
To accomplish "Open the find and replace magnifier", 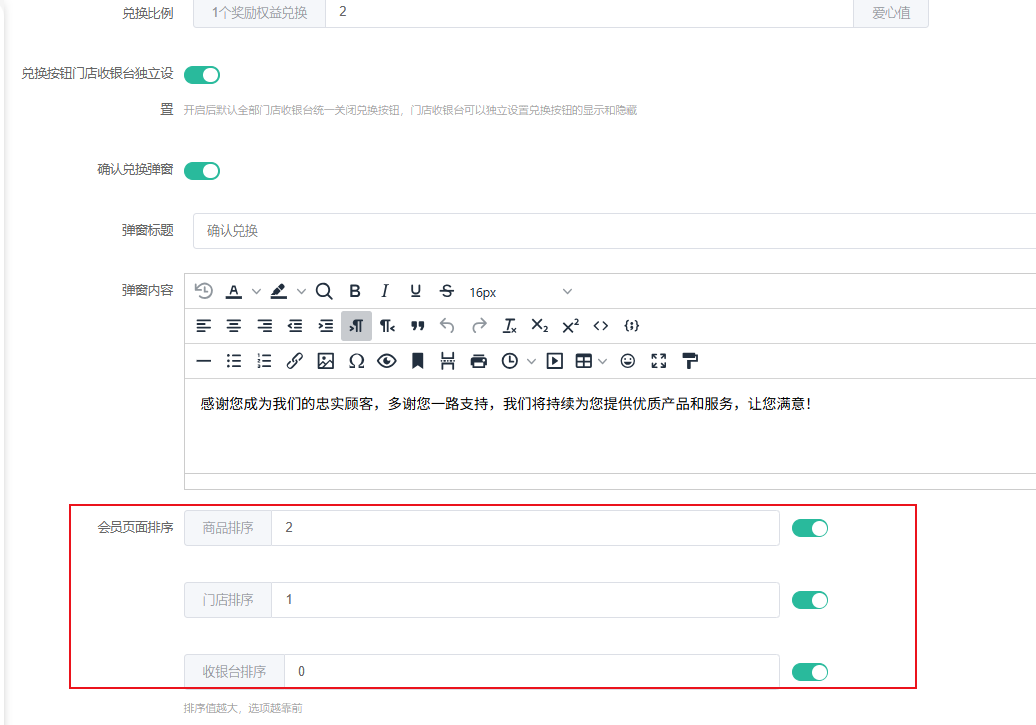I will coord(324,291).
